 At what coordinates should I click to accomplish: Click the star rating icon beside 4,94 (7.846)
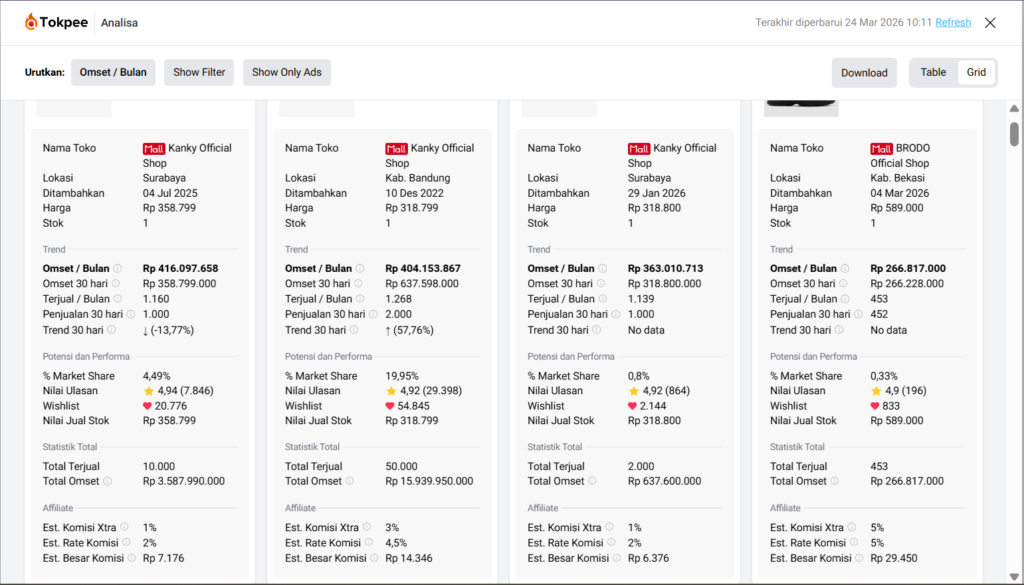pyautogui.click(x=149, y=391)
